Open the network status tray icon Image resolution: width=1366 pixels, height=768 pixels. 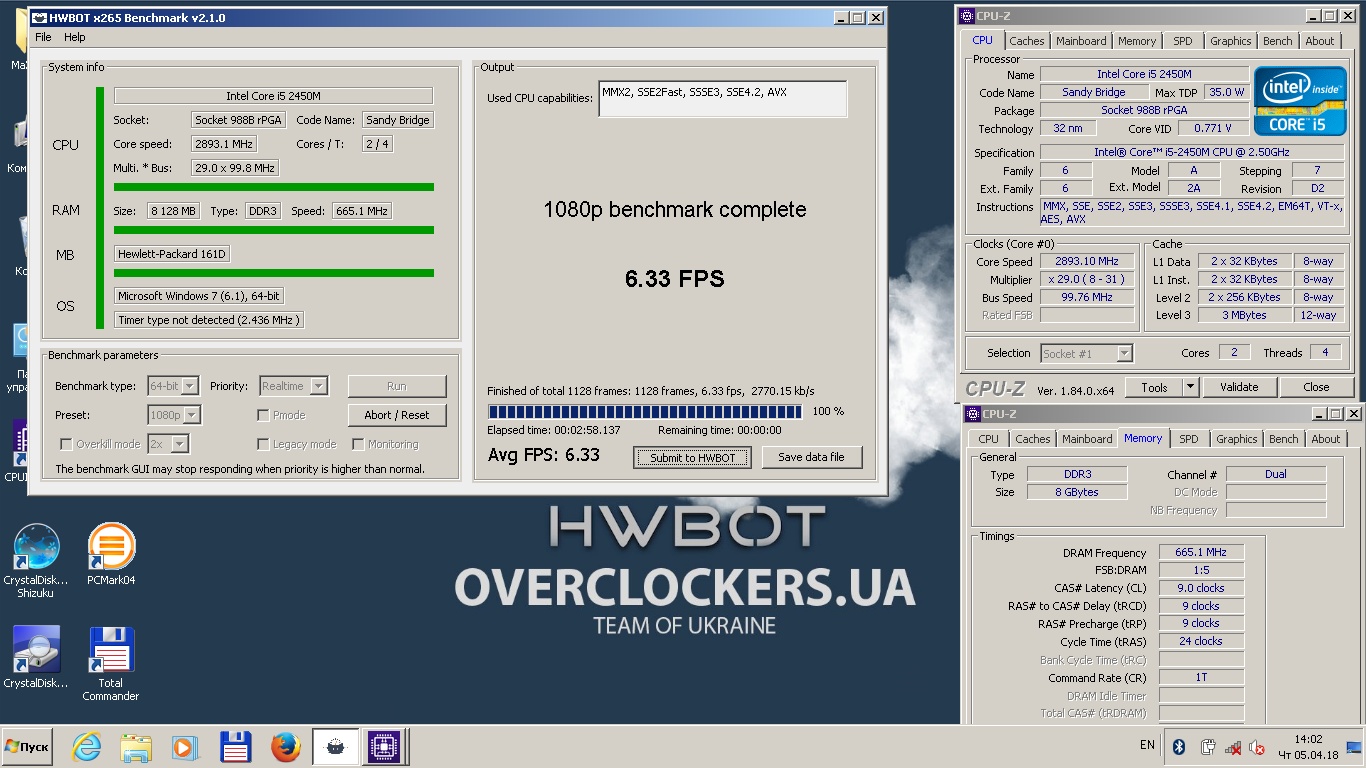click(1233, 747)
